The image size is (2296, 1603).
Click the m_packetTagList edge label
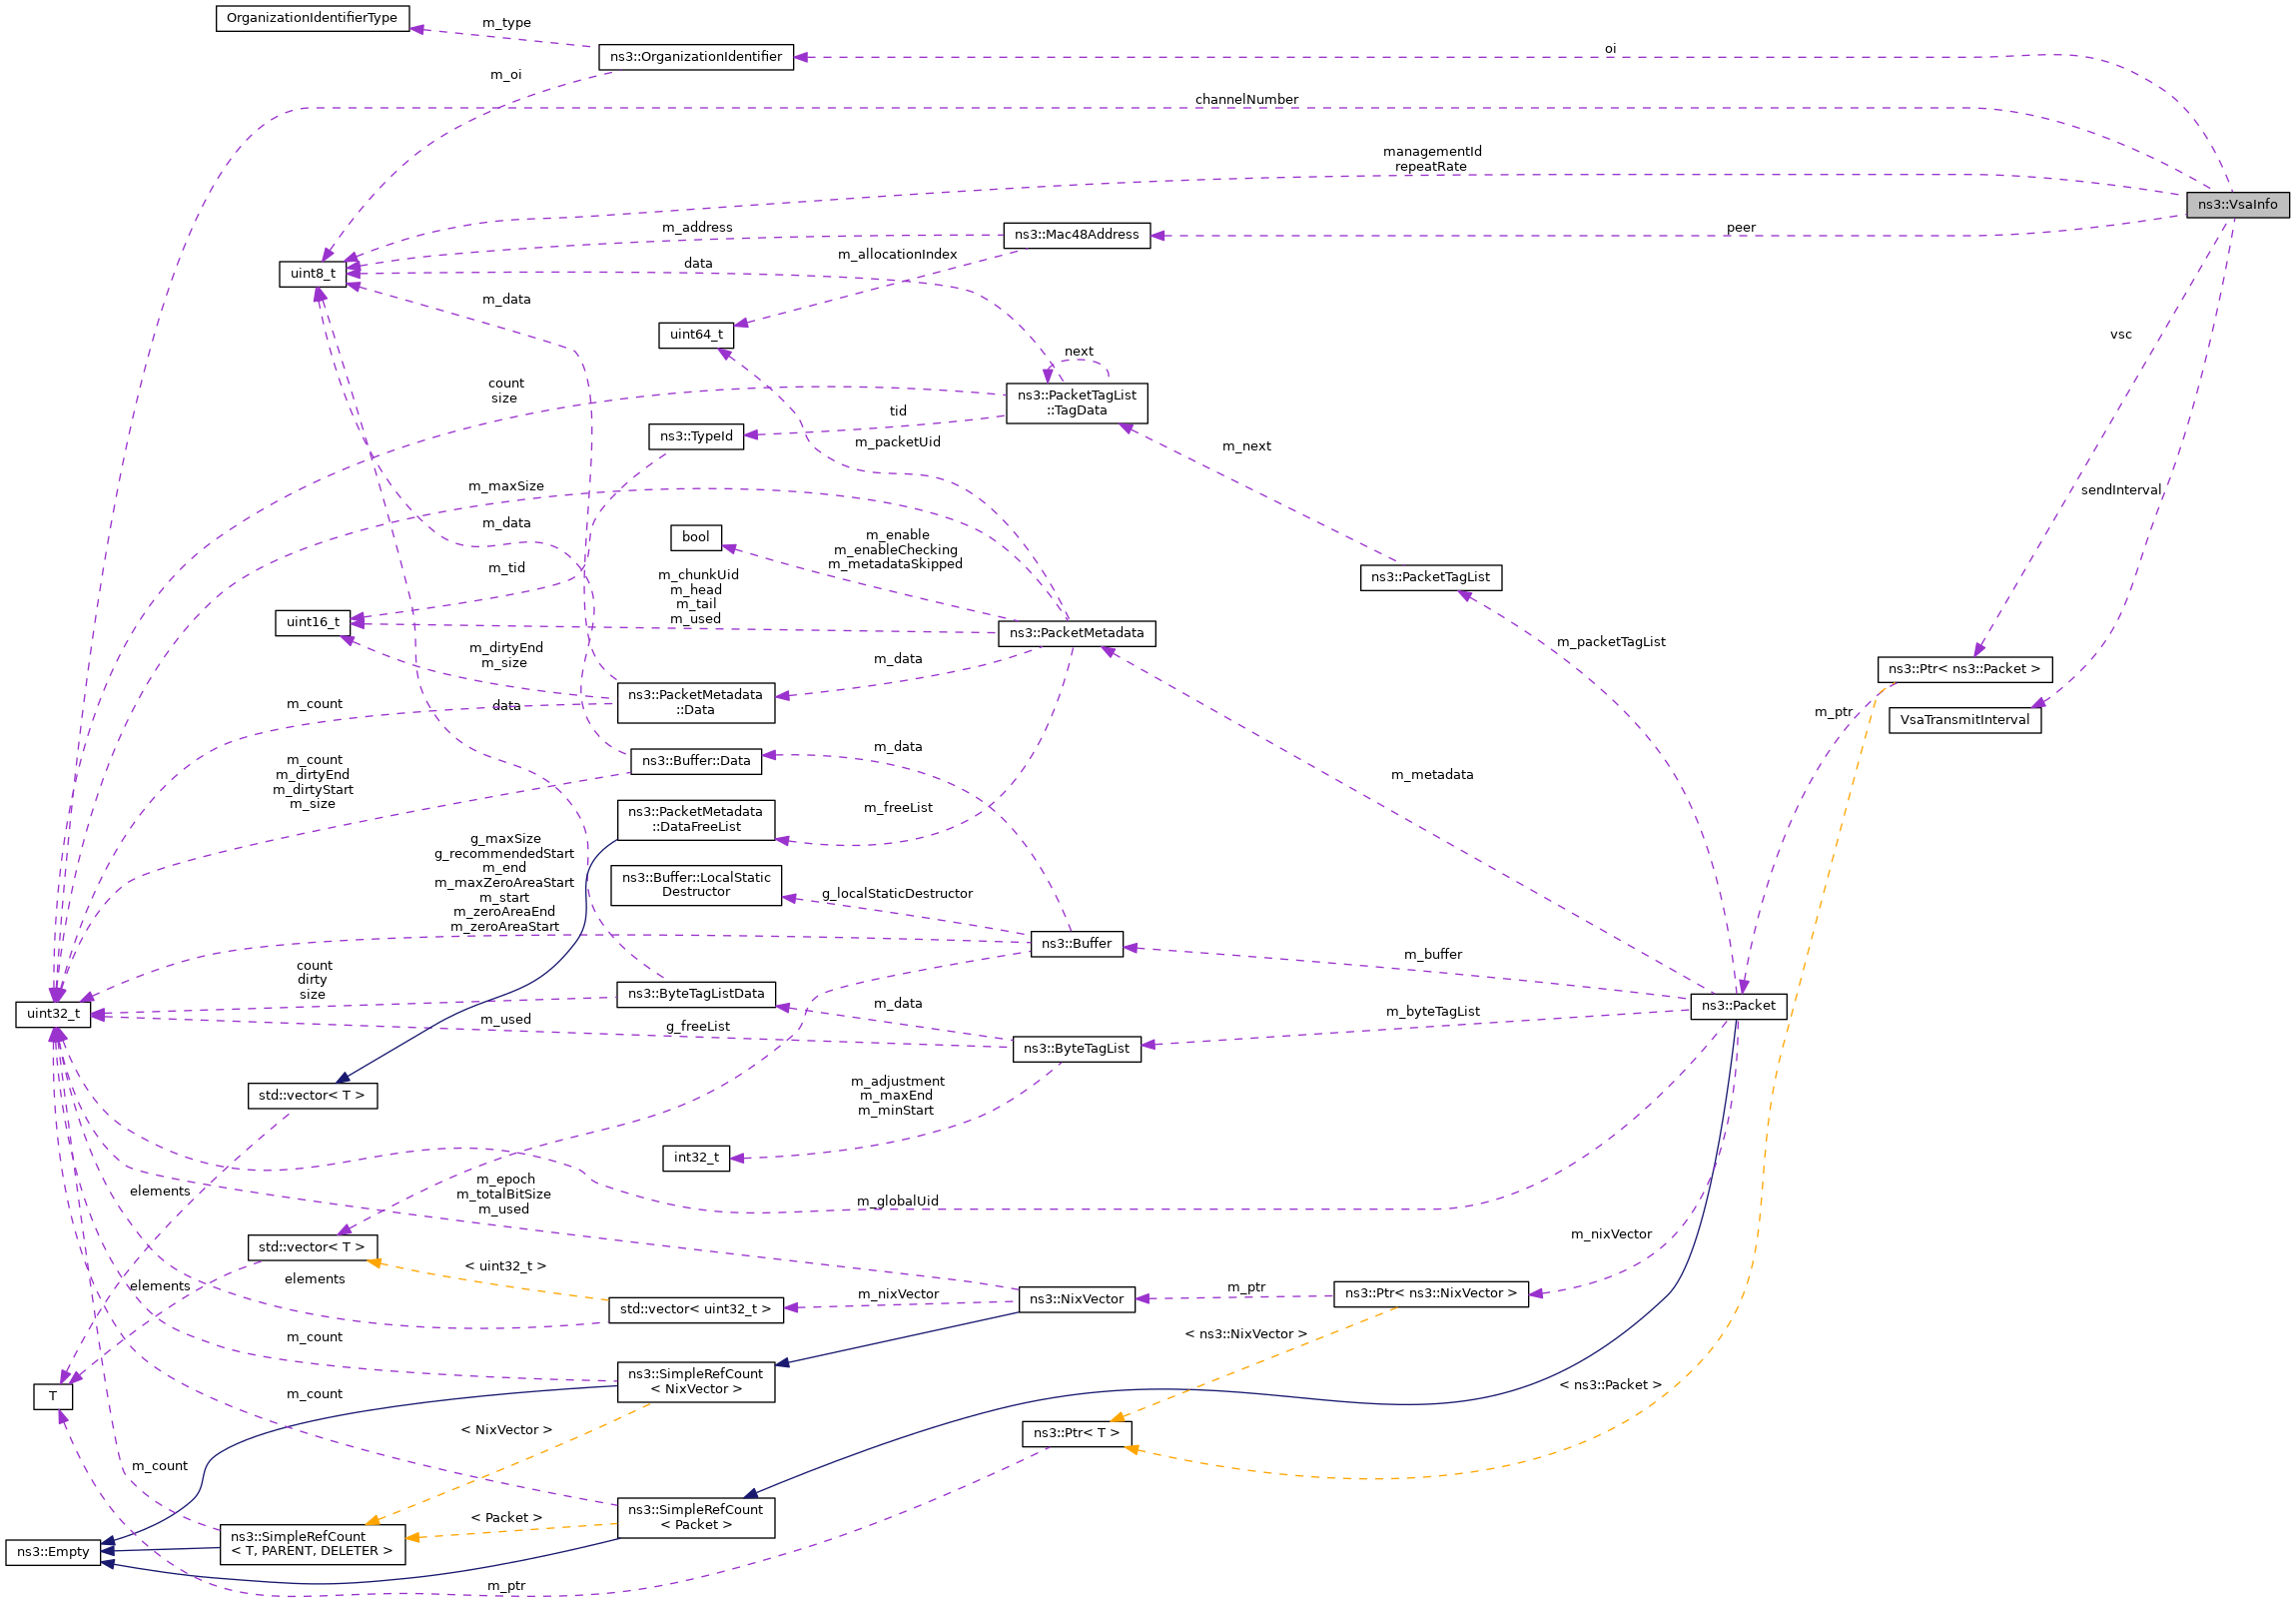[1611, 642]
